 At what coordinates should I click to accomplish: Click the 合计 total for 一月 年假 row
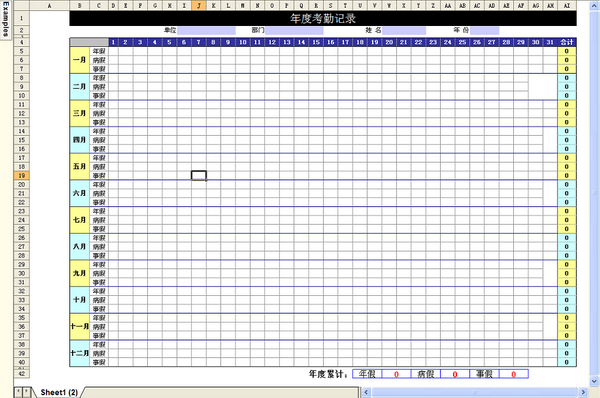click(x=567, y=51)
